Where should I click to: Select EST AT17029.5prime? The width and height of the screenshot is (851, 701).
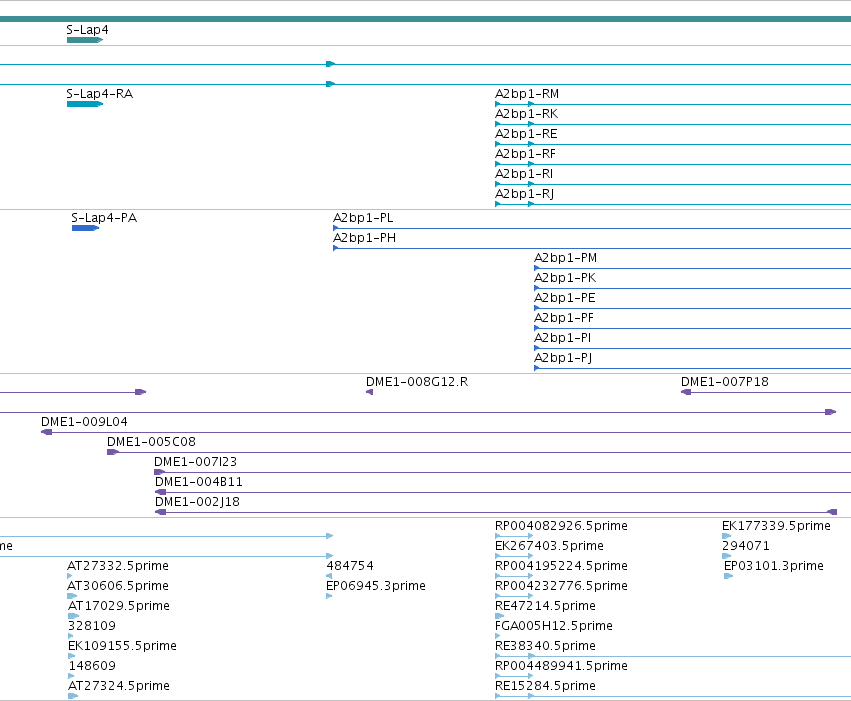pos(119,607)
